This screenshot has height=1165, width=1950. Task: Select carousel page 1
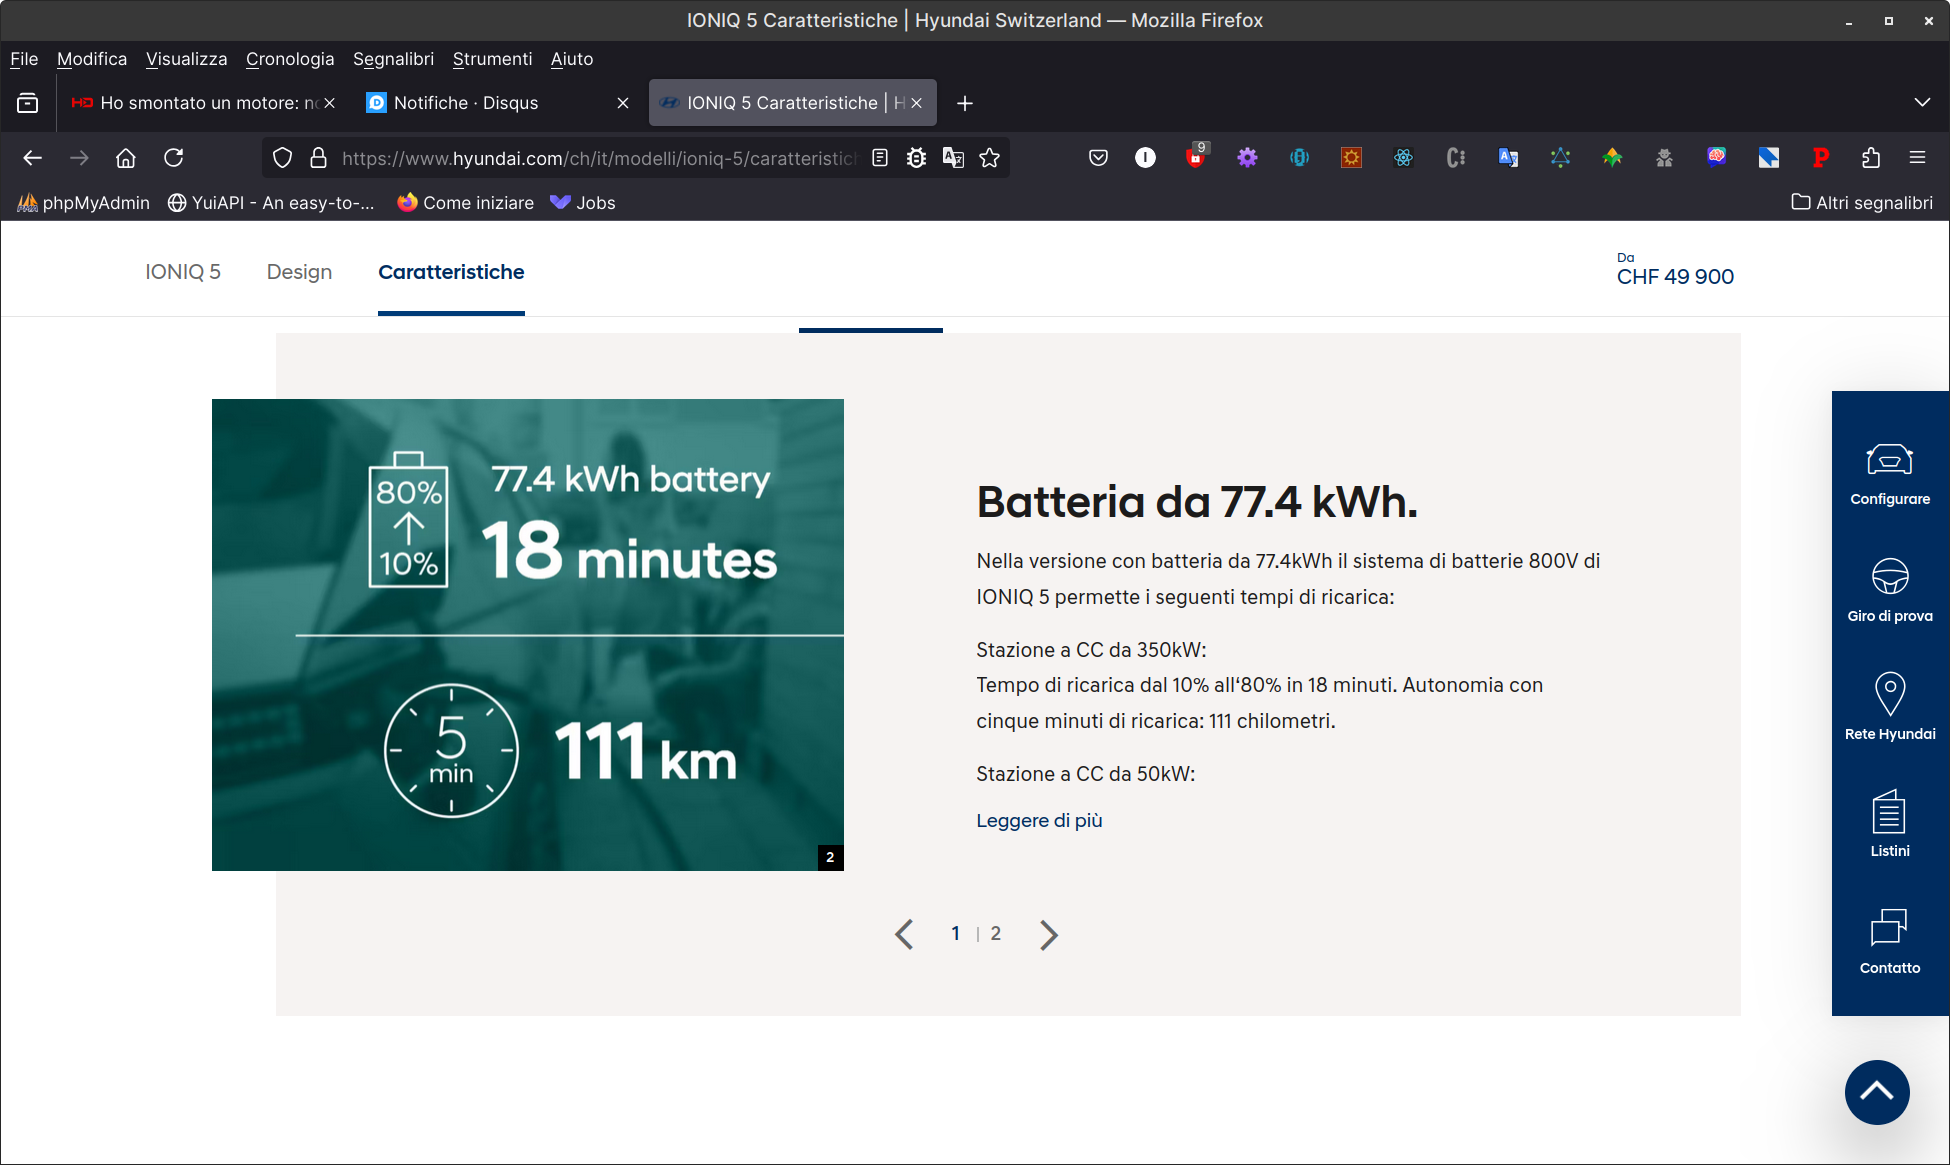point(956,933)
